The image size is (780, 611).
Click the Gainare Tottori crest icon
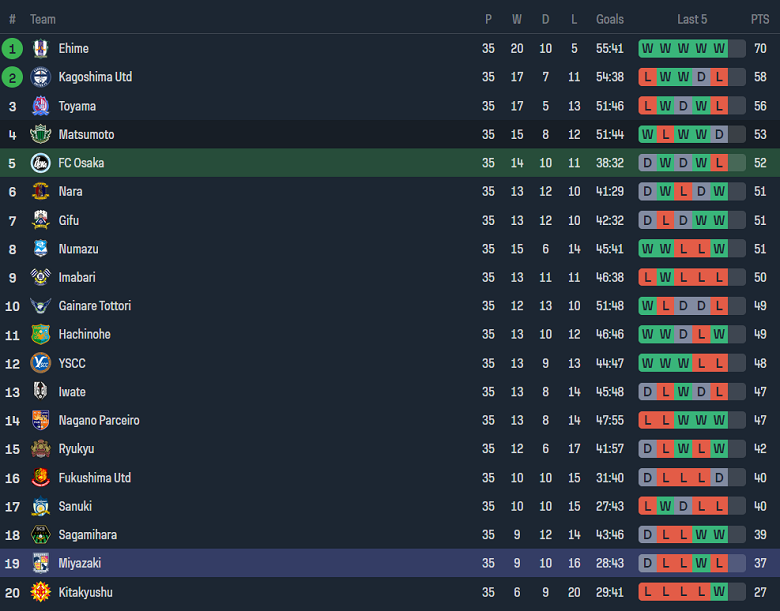tap(40, 306)
